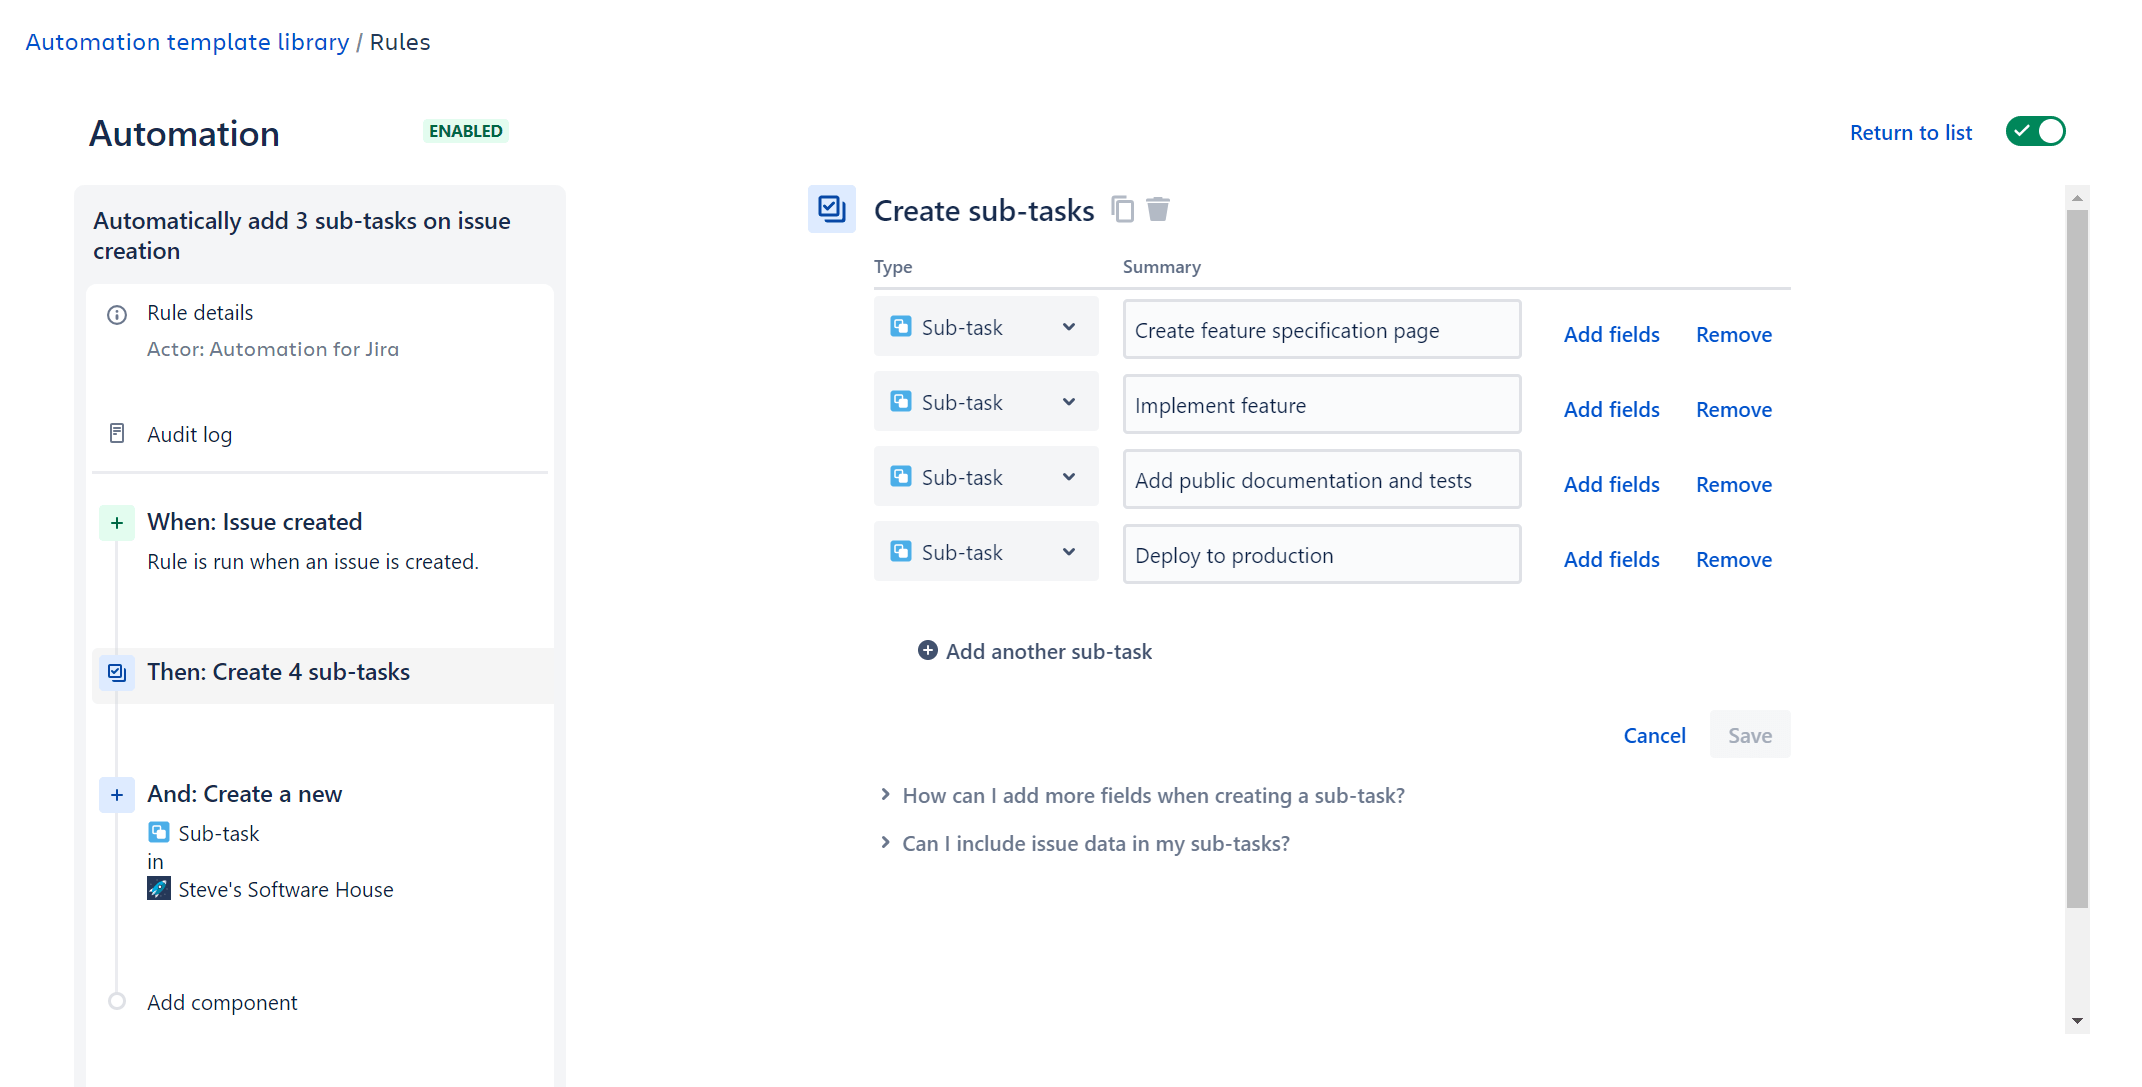Open the Automation template library breadcrumb

coord(187,42)
